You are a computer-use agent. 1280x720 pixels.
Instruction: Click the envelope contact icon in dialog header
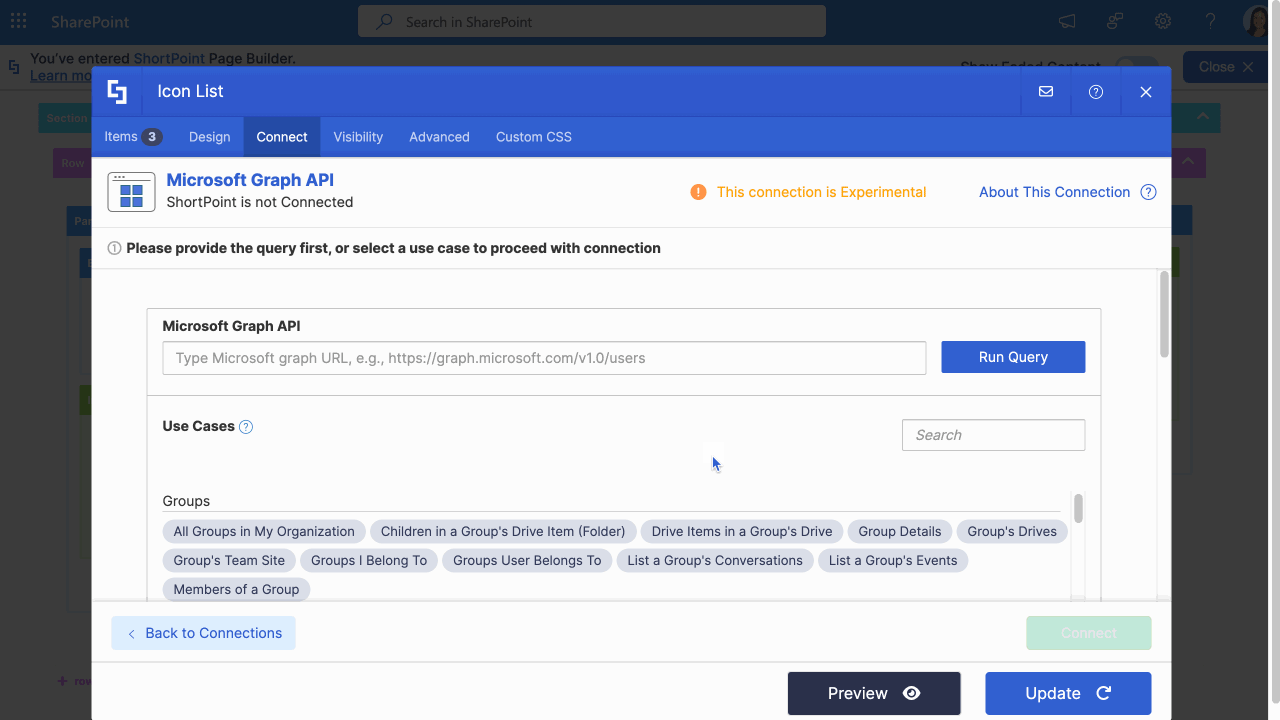pos(1046,92)
